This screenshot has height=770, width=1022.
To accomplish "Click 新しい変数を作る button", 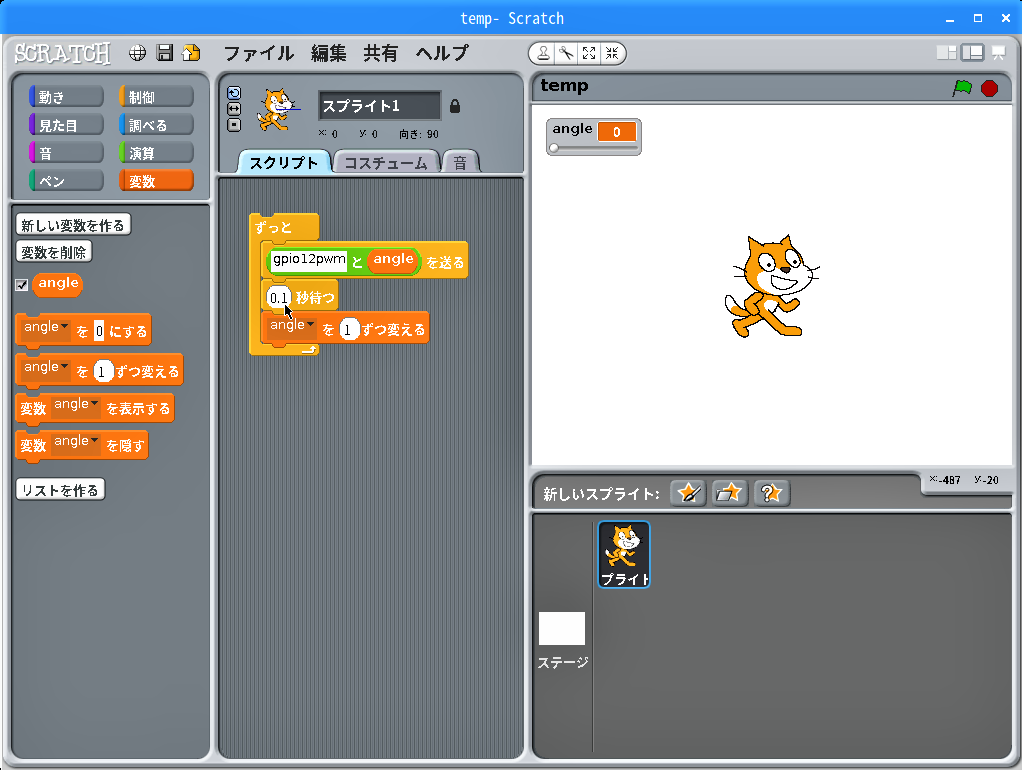I will click(x=73, y=225).
